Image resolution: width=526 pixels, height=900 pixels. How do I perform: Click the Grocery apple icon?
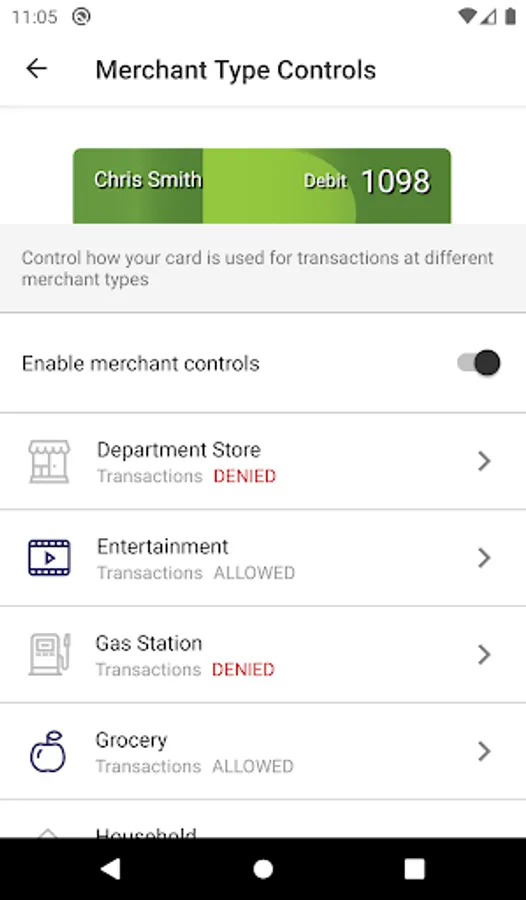coord(48,751)
